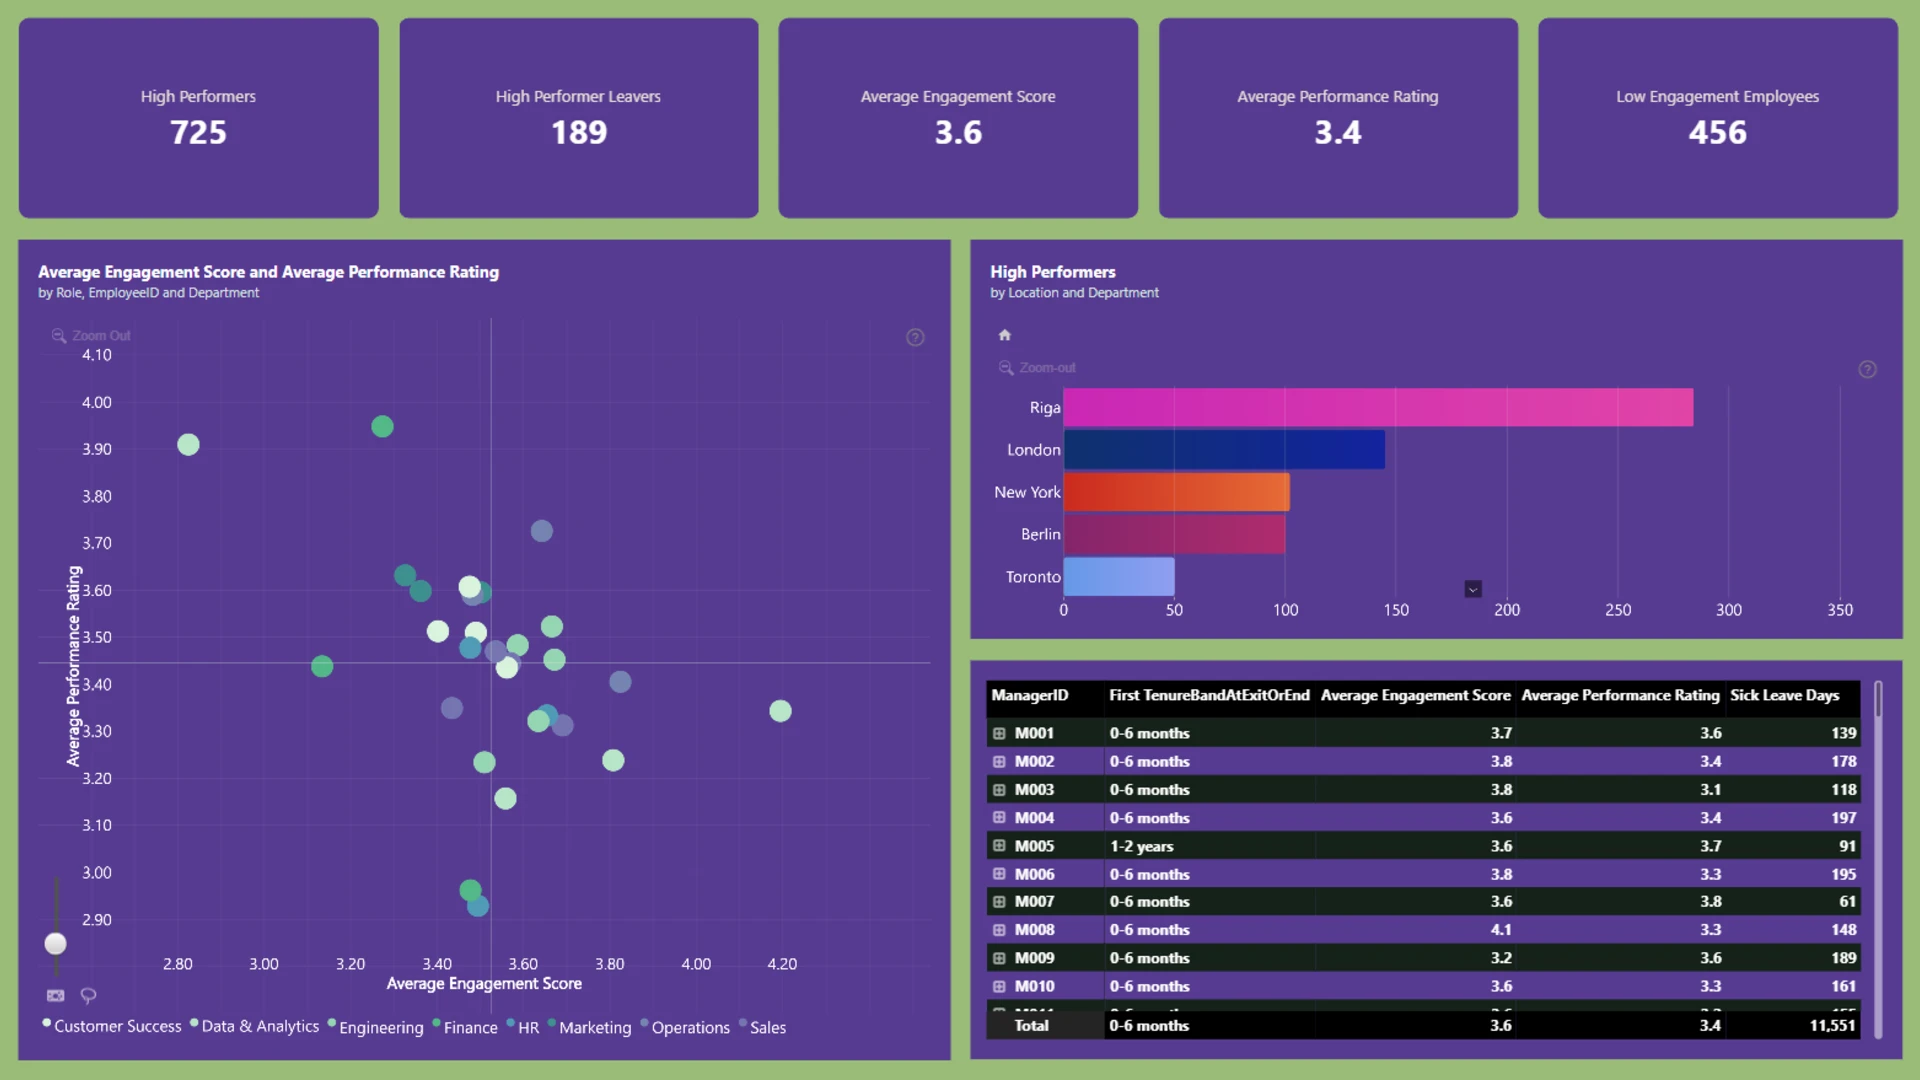Expand the M001 manager row
This screenshot has height=1080, width=1920.
(999, 733)
